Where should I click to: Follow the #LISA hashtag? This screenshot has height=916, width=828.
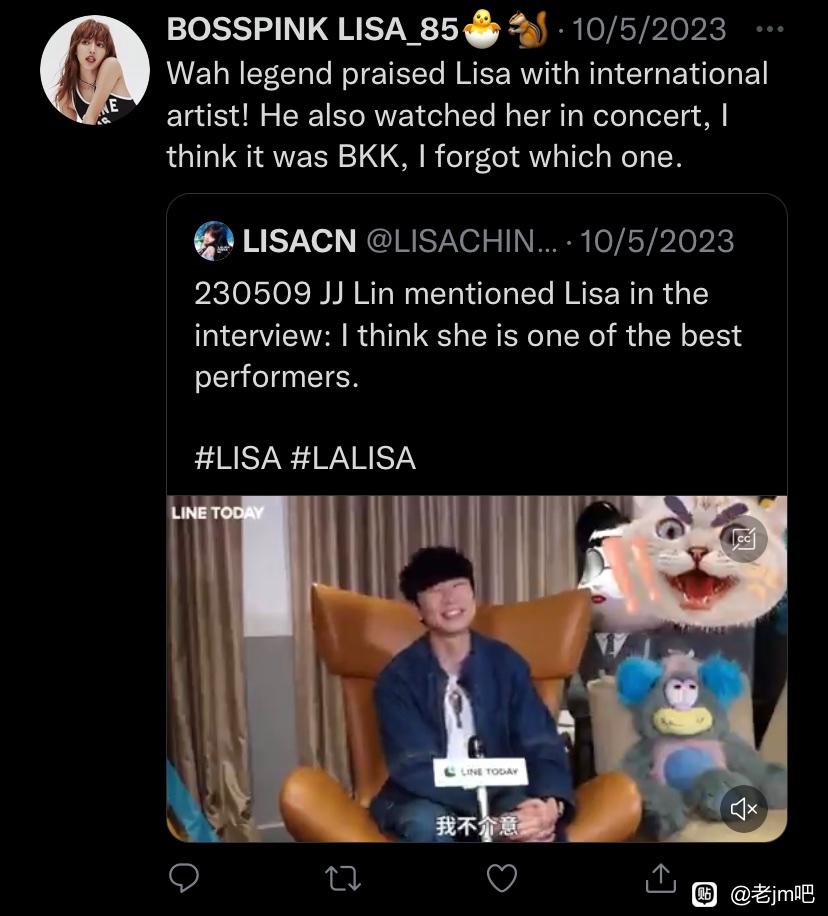[238, 458]
